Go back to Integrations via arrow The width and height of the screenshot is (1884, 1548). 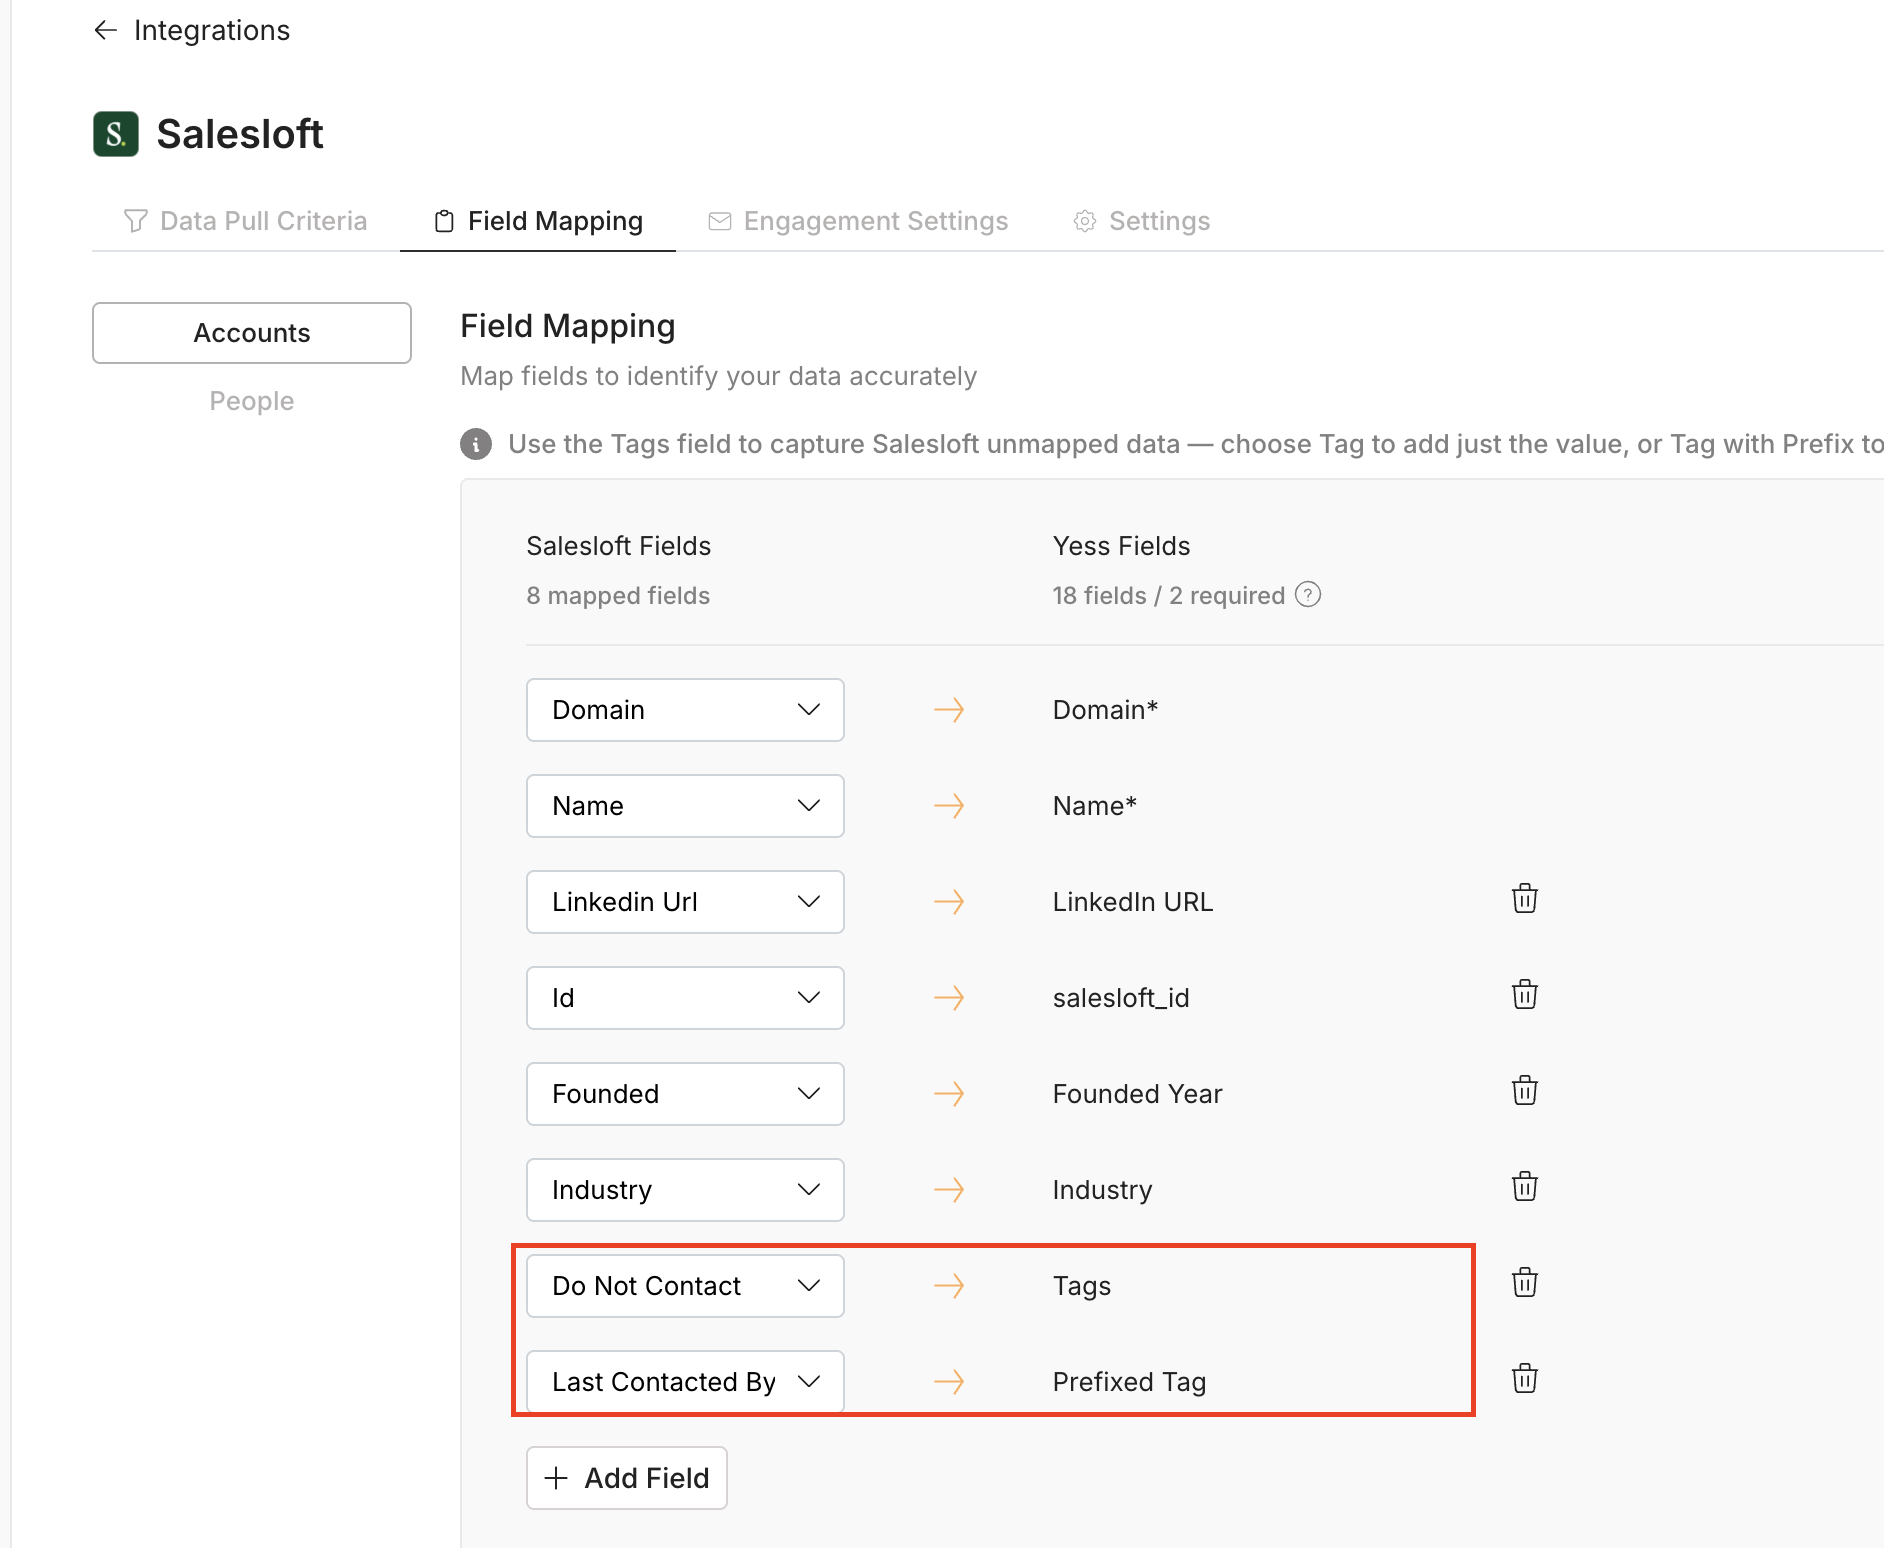tap(106, 30)
